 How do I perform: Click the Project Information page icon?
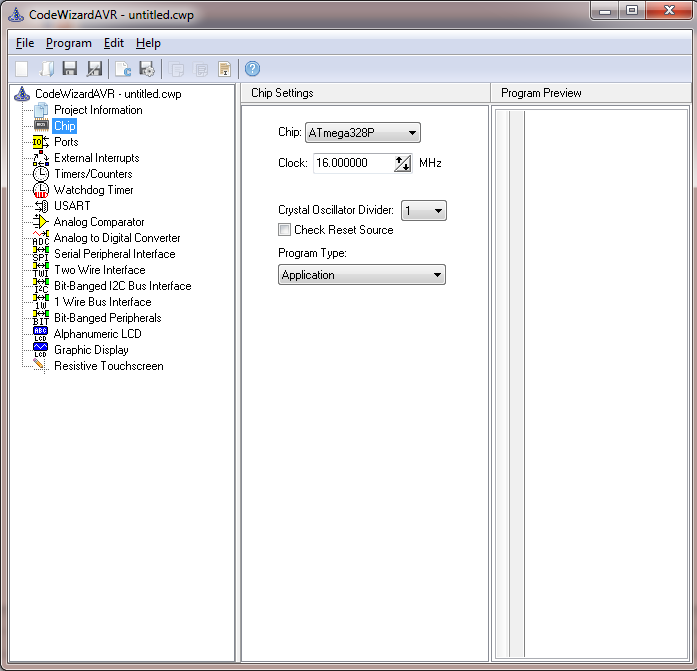tap(41, 110)
